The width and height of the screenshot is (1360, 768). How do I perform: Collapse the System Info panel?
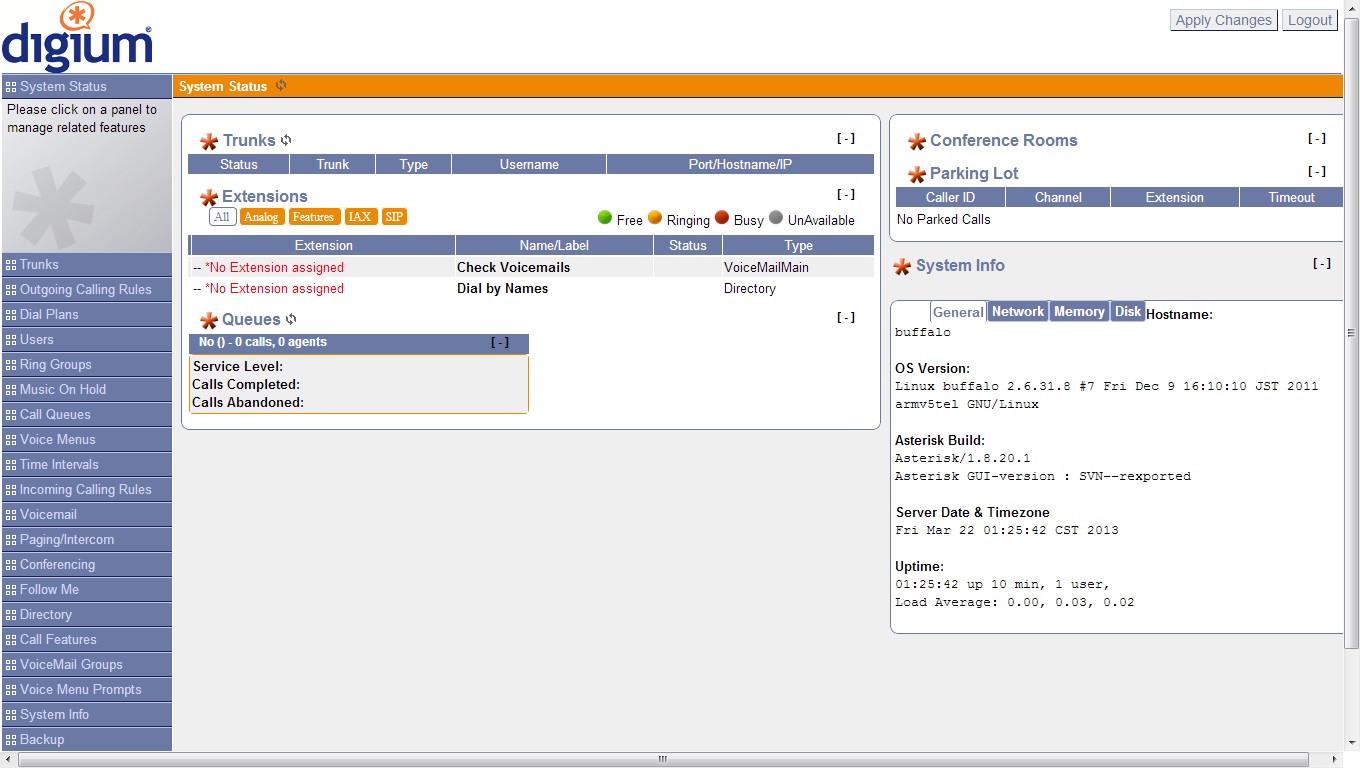[x=1322, y=264]
